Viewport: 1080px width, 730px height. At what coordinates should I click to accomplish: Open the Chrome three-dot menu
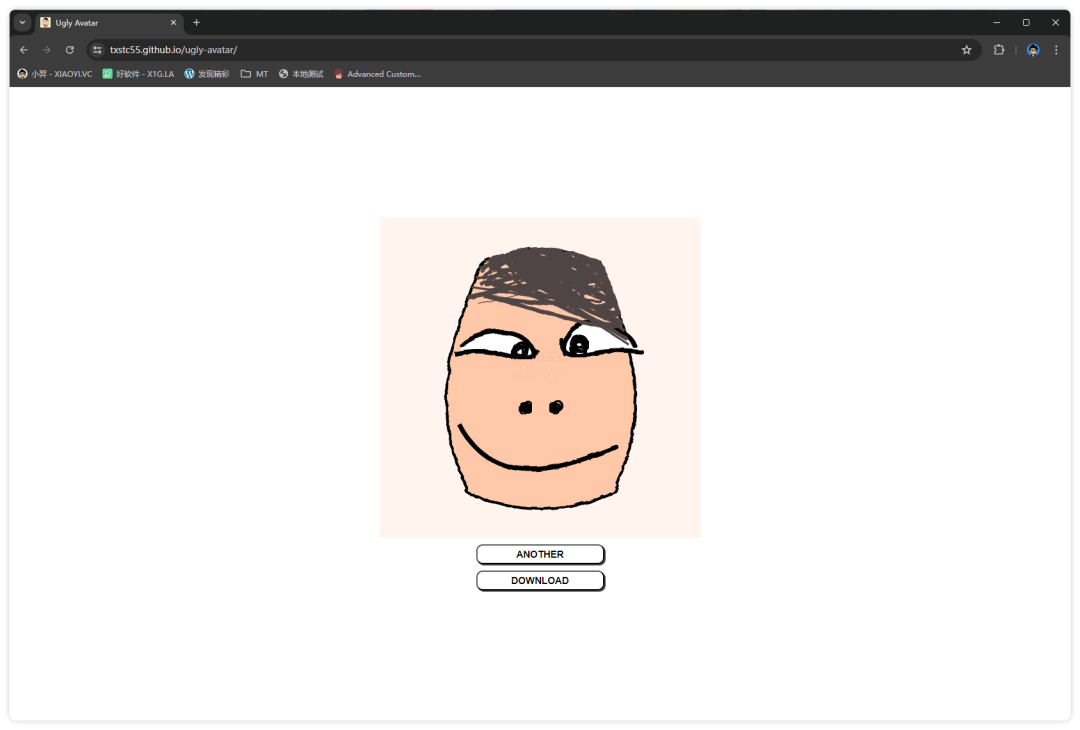pos(1056,50)
